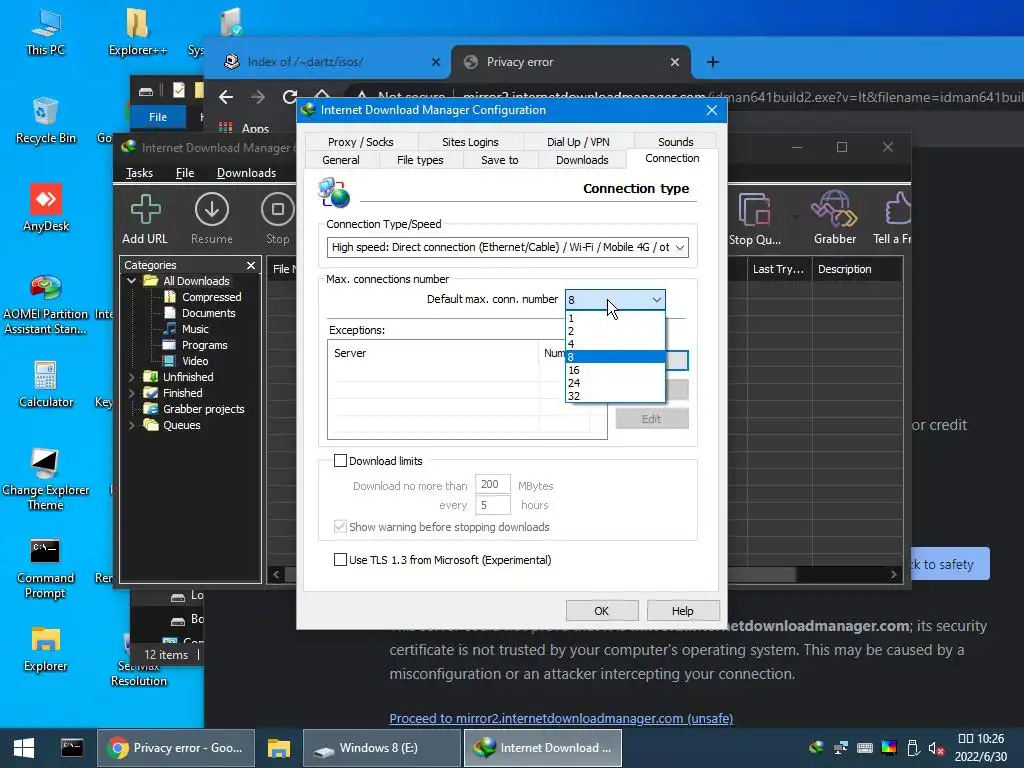
Task: Click muted volume icon in tray
Action: tap(936, 748)
